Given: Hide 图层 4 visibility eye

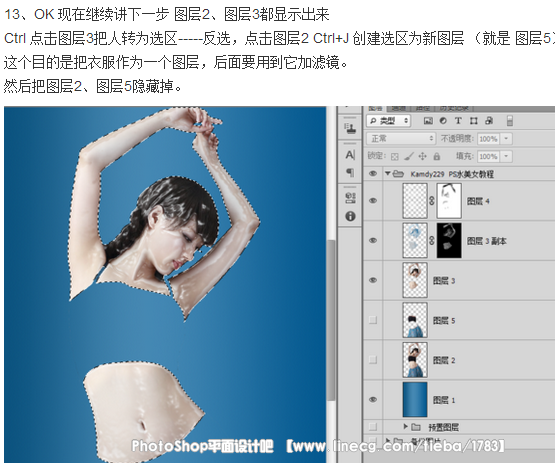Looking at the screenshot, I should (x=373, y=201).
